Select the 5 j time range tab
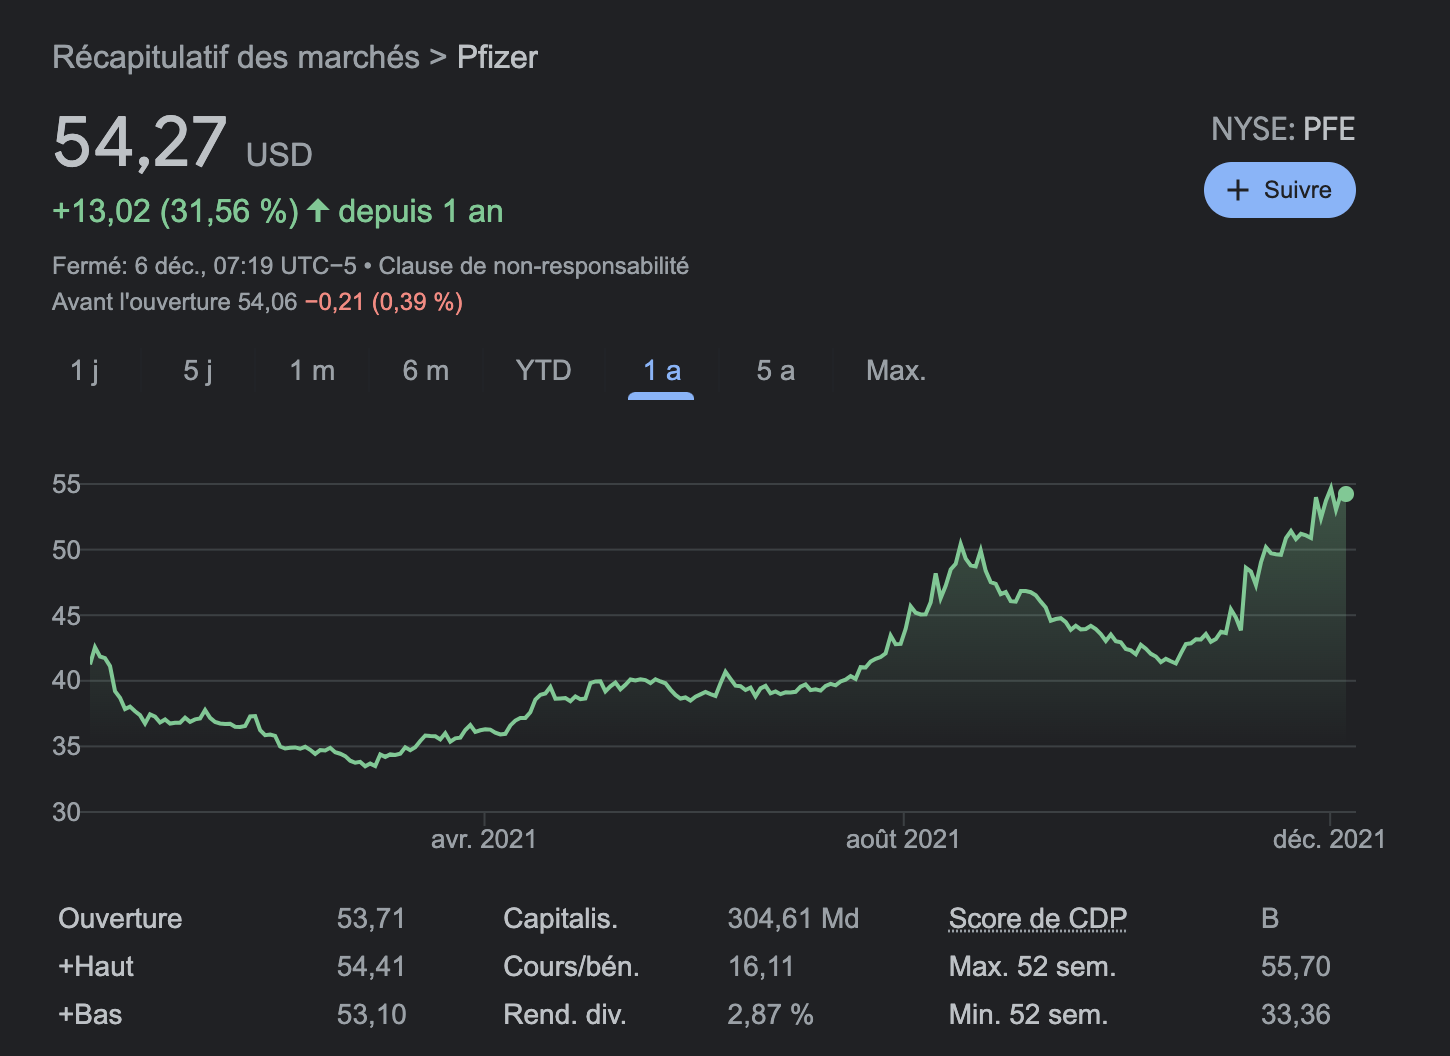This screenshot has height=1056, width=1450. coord(198,371)
